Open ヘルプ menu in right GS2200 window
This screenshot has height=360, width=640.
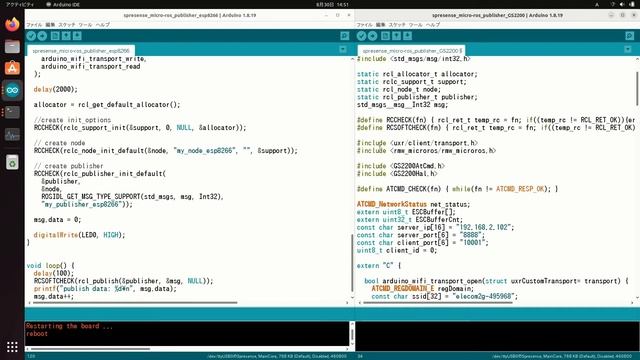coord(433,25)
